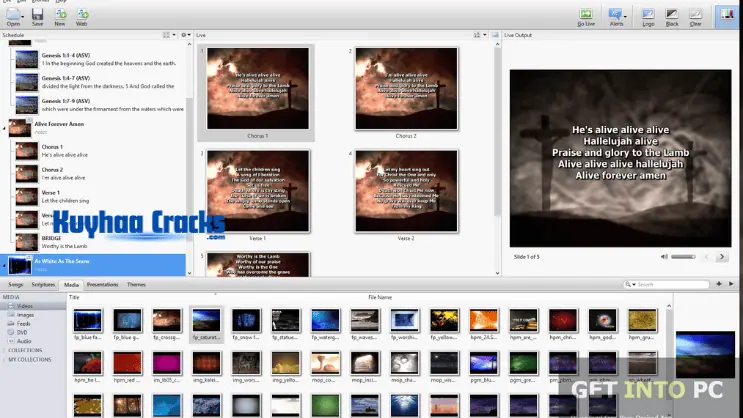Toggle the Black screen button
Screen dimensions: 743x418
point(672,16)
